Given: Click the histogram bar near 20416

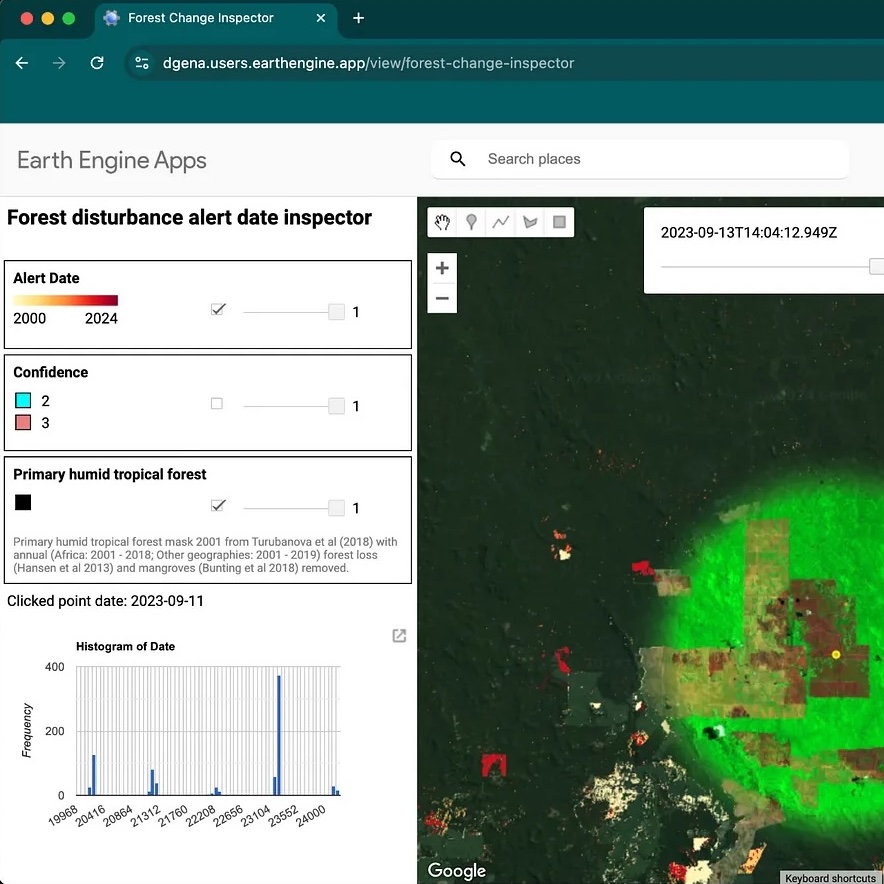Looking at the screenshot, I should pos(93,775).
